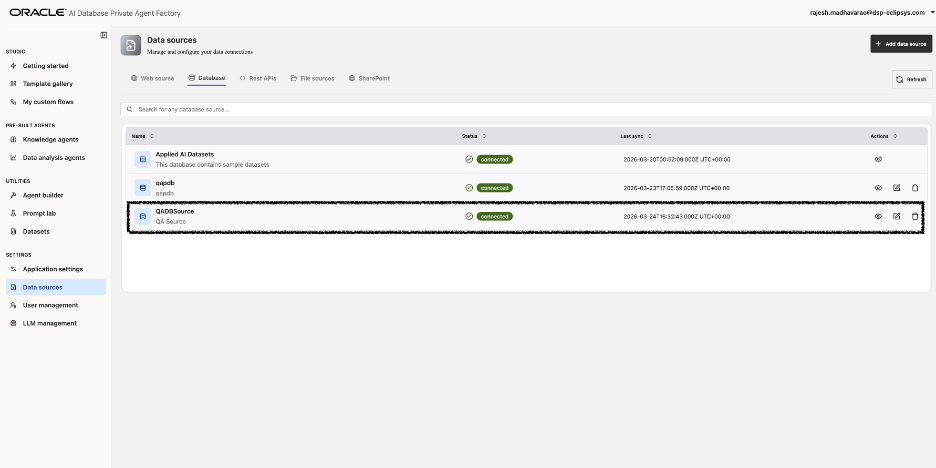Edit the QADBSource data source
The width and height of the screenshot is (936, 468).
(896, 216)
